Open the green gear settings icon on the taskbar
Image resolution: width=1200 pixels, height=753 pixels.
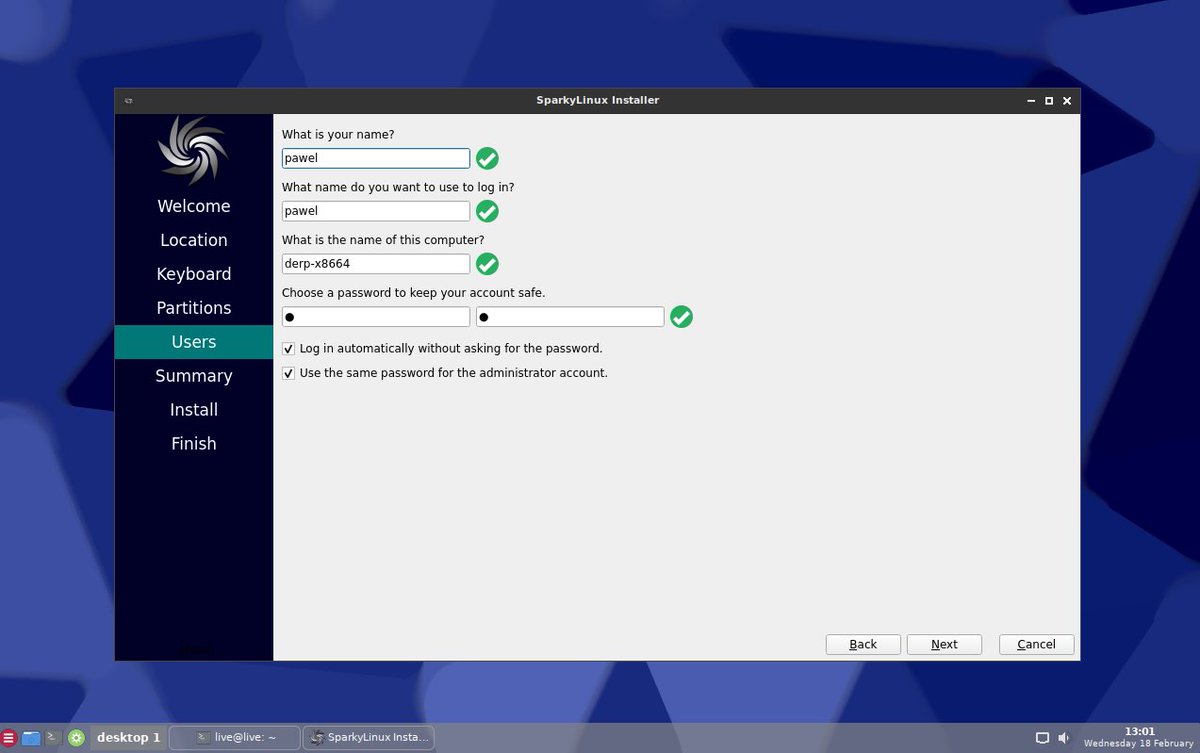[76, 738]
